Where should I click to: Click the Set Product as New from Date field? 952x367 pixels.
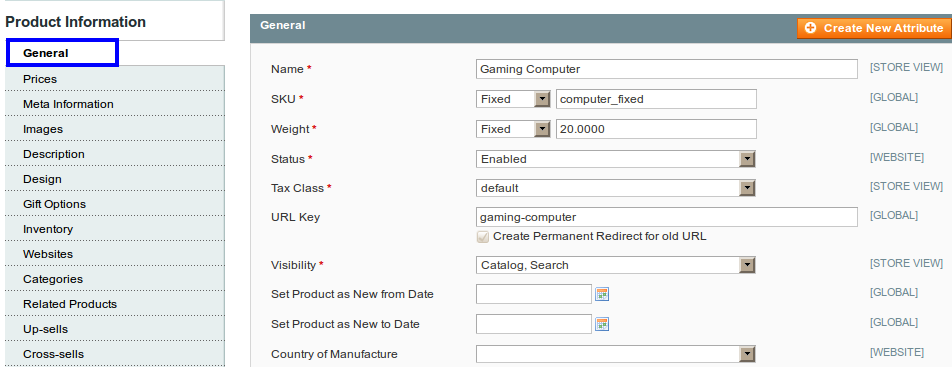point(534,294)
